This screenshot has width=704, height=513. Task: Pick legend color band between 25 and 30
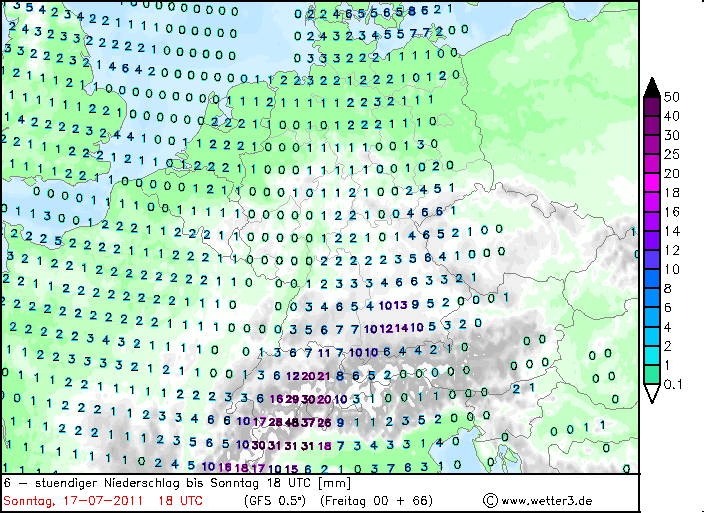(652, 145)
